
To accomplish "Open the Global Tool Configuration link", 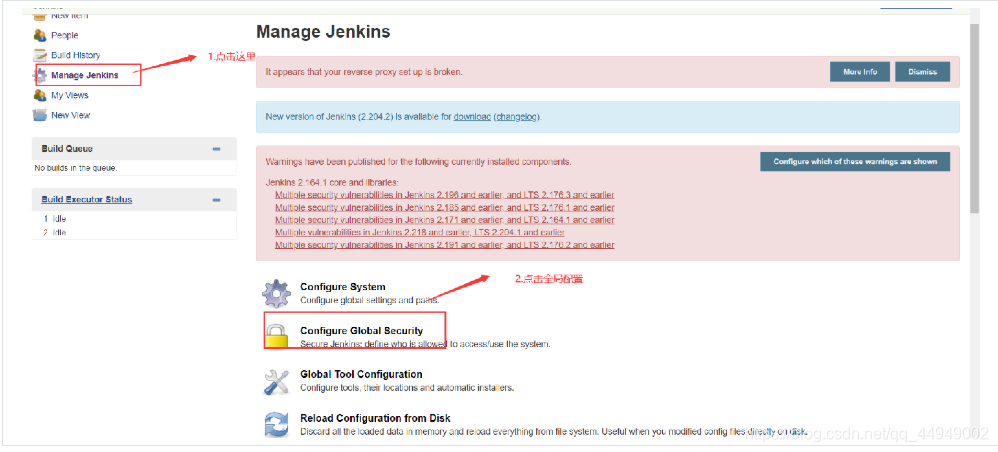I will 361,374.
